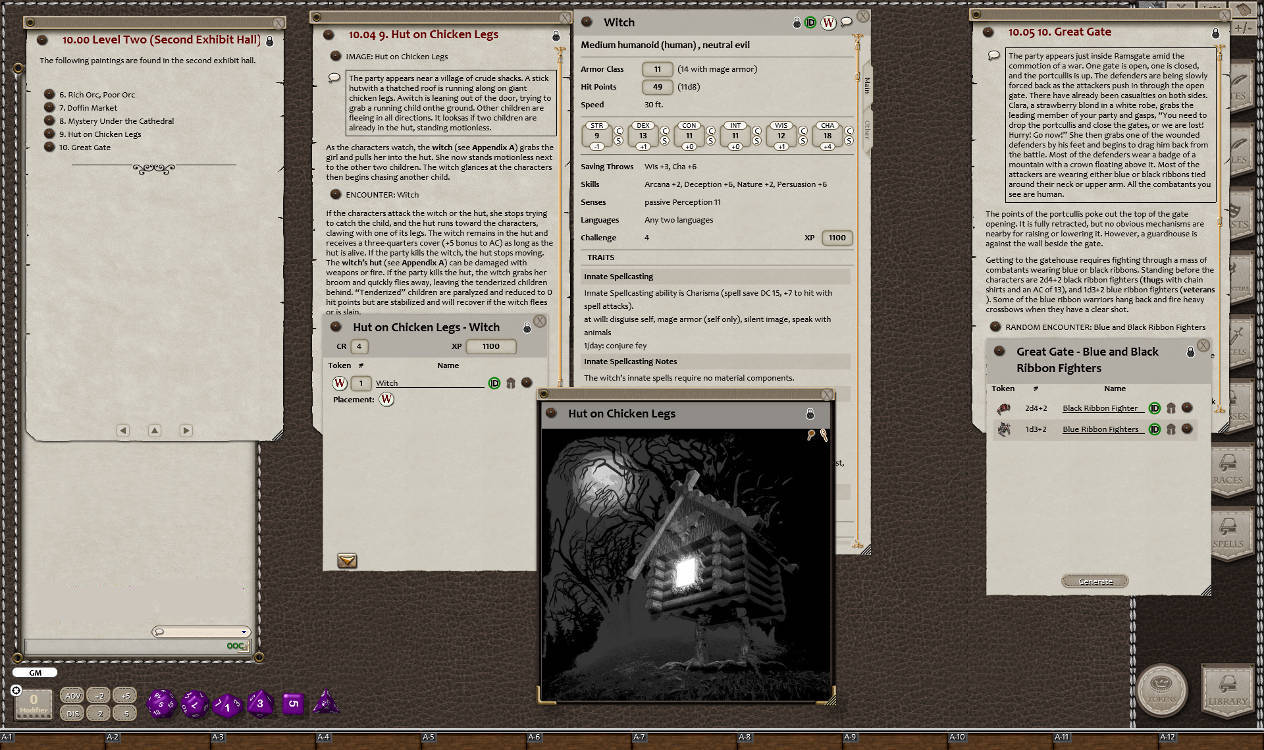This screenshot has height=750, width=1264.
Task: Roll the purple d4 die
Action: coord(324,704)
